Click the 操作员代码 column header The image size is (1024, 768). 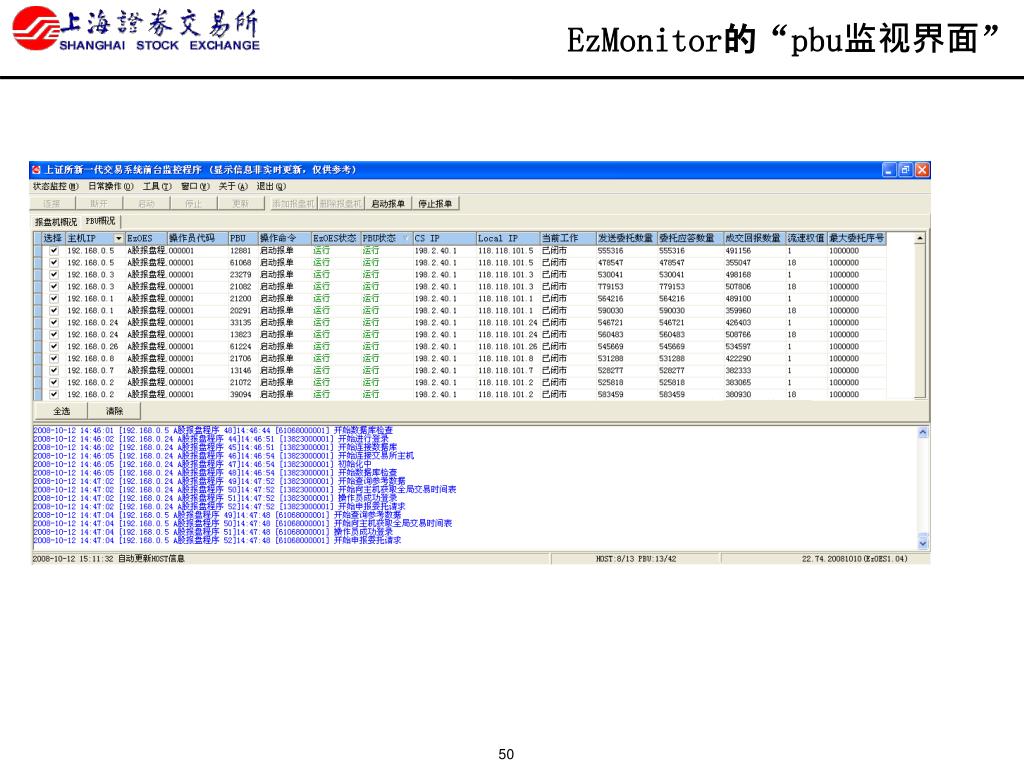(197, 238)
